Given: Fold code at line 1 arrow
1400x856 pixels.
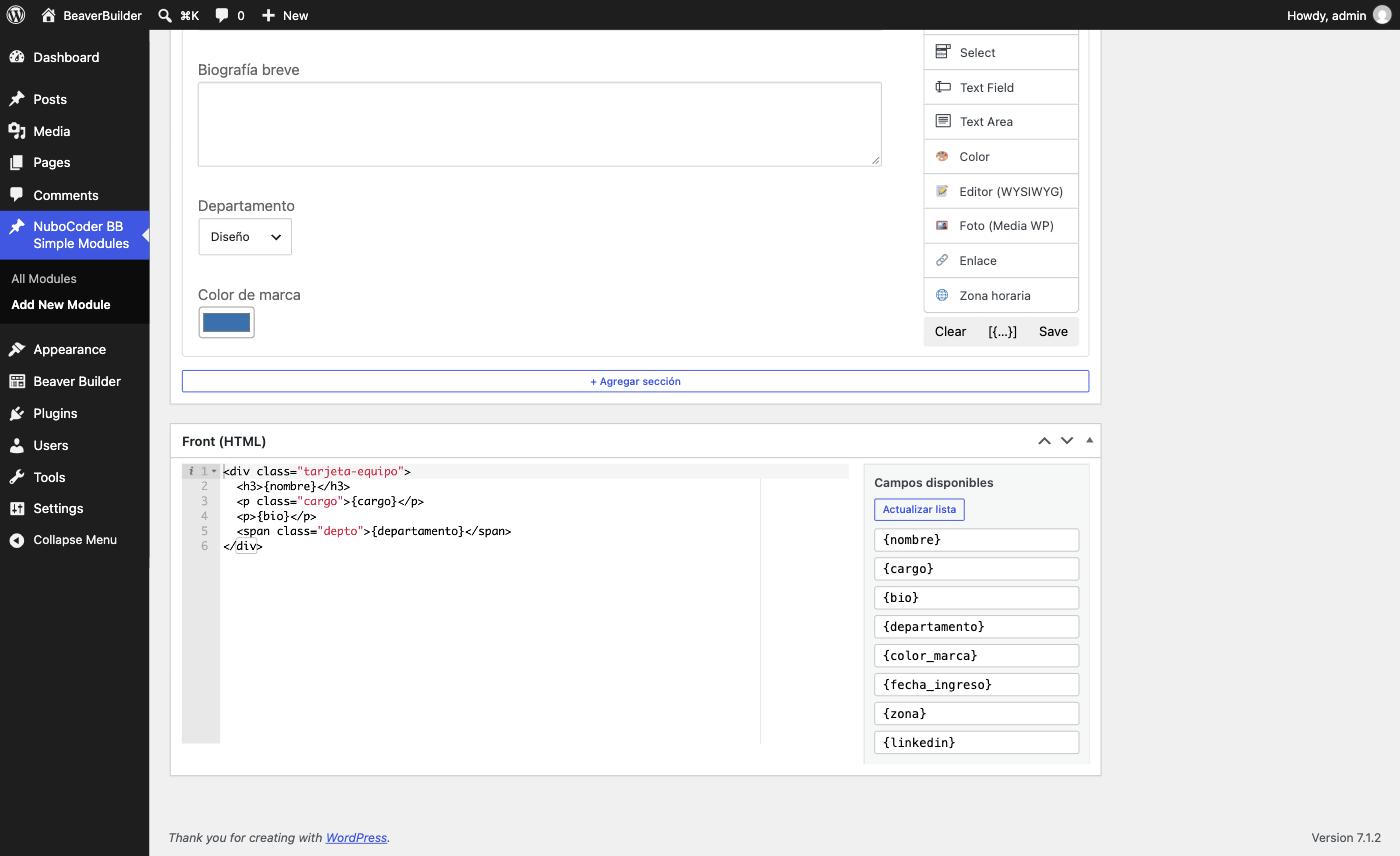Looking at the screenshot, I should (213, 471).
